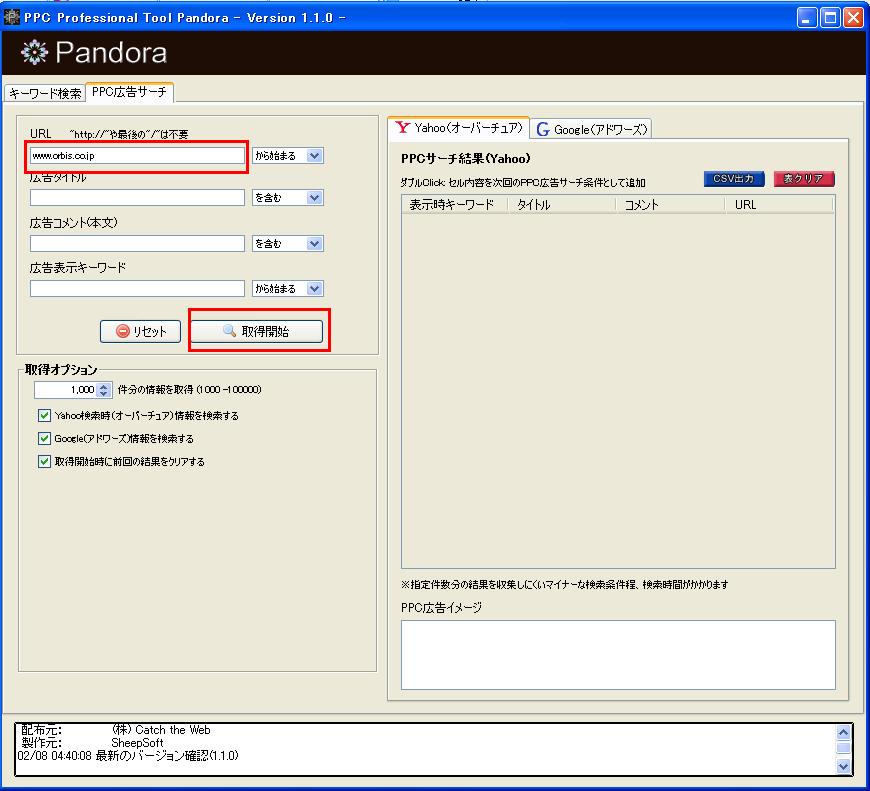Click the 1,000 count number field
Viewport: 870px width, 791px height.
[x=65, y=390]
